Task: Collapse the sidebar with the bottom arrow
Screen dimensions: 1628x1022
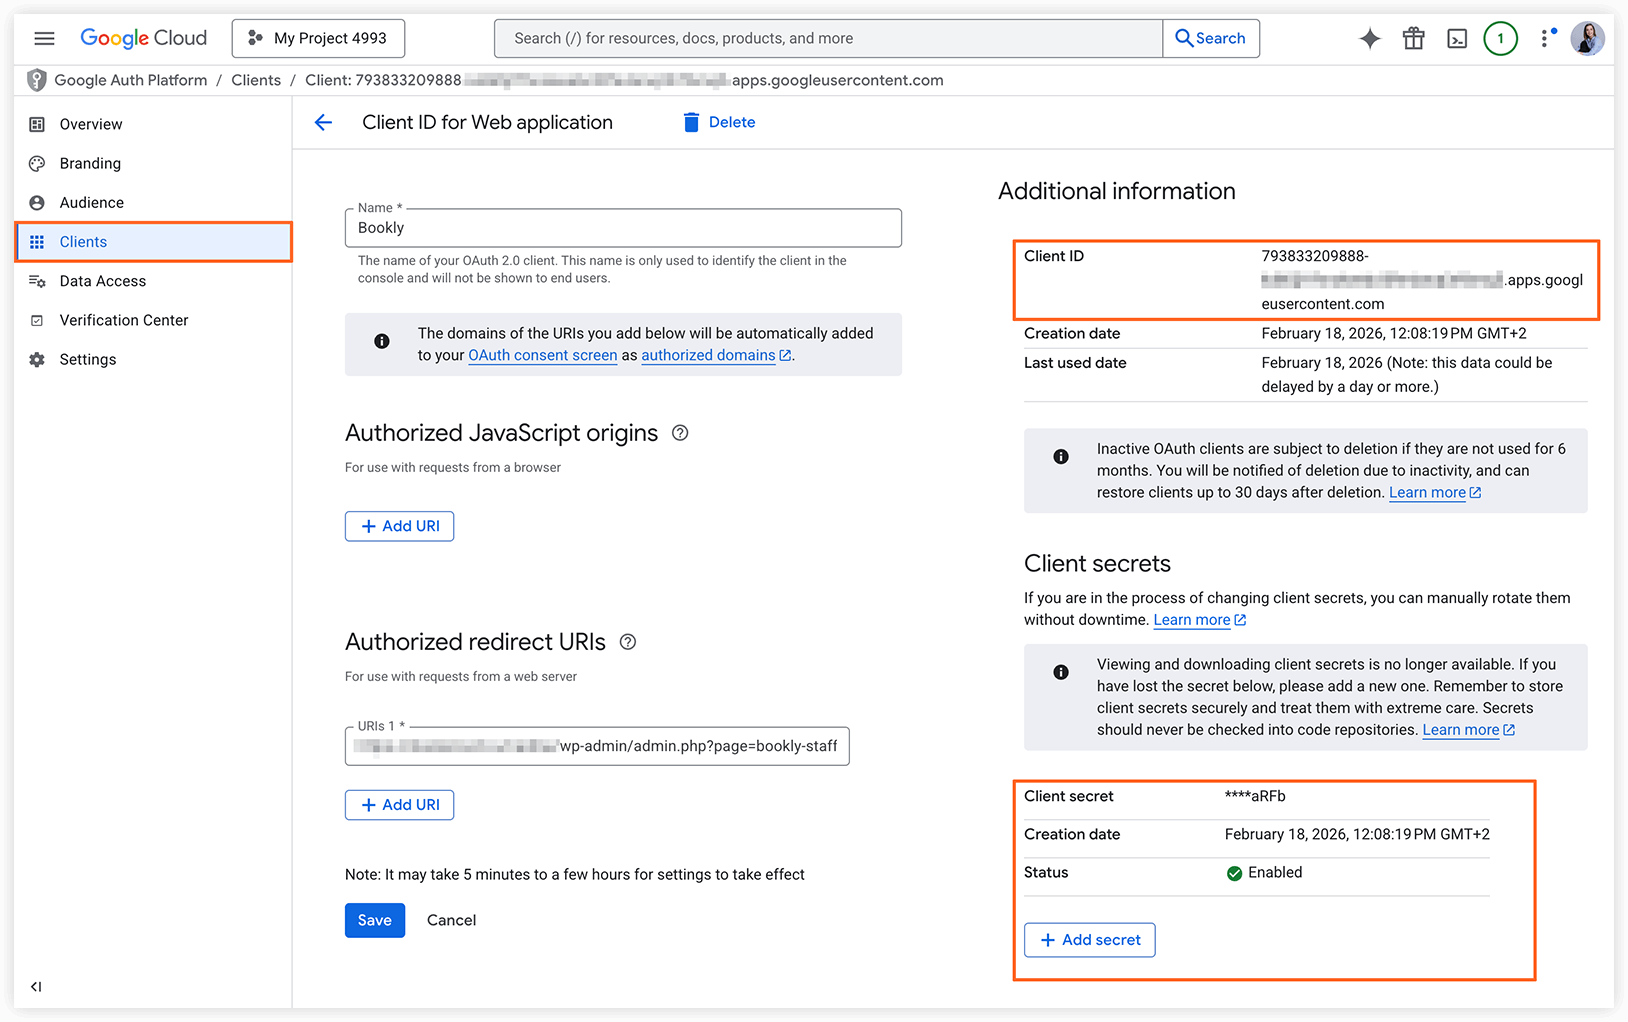Action: pos(36,986)
